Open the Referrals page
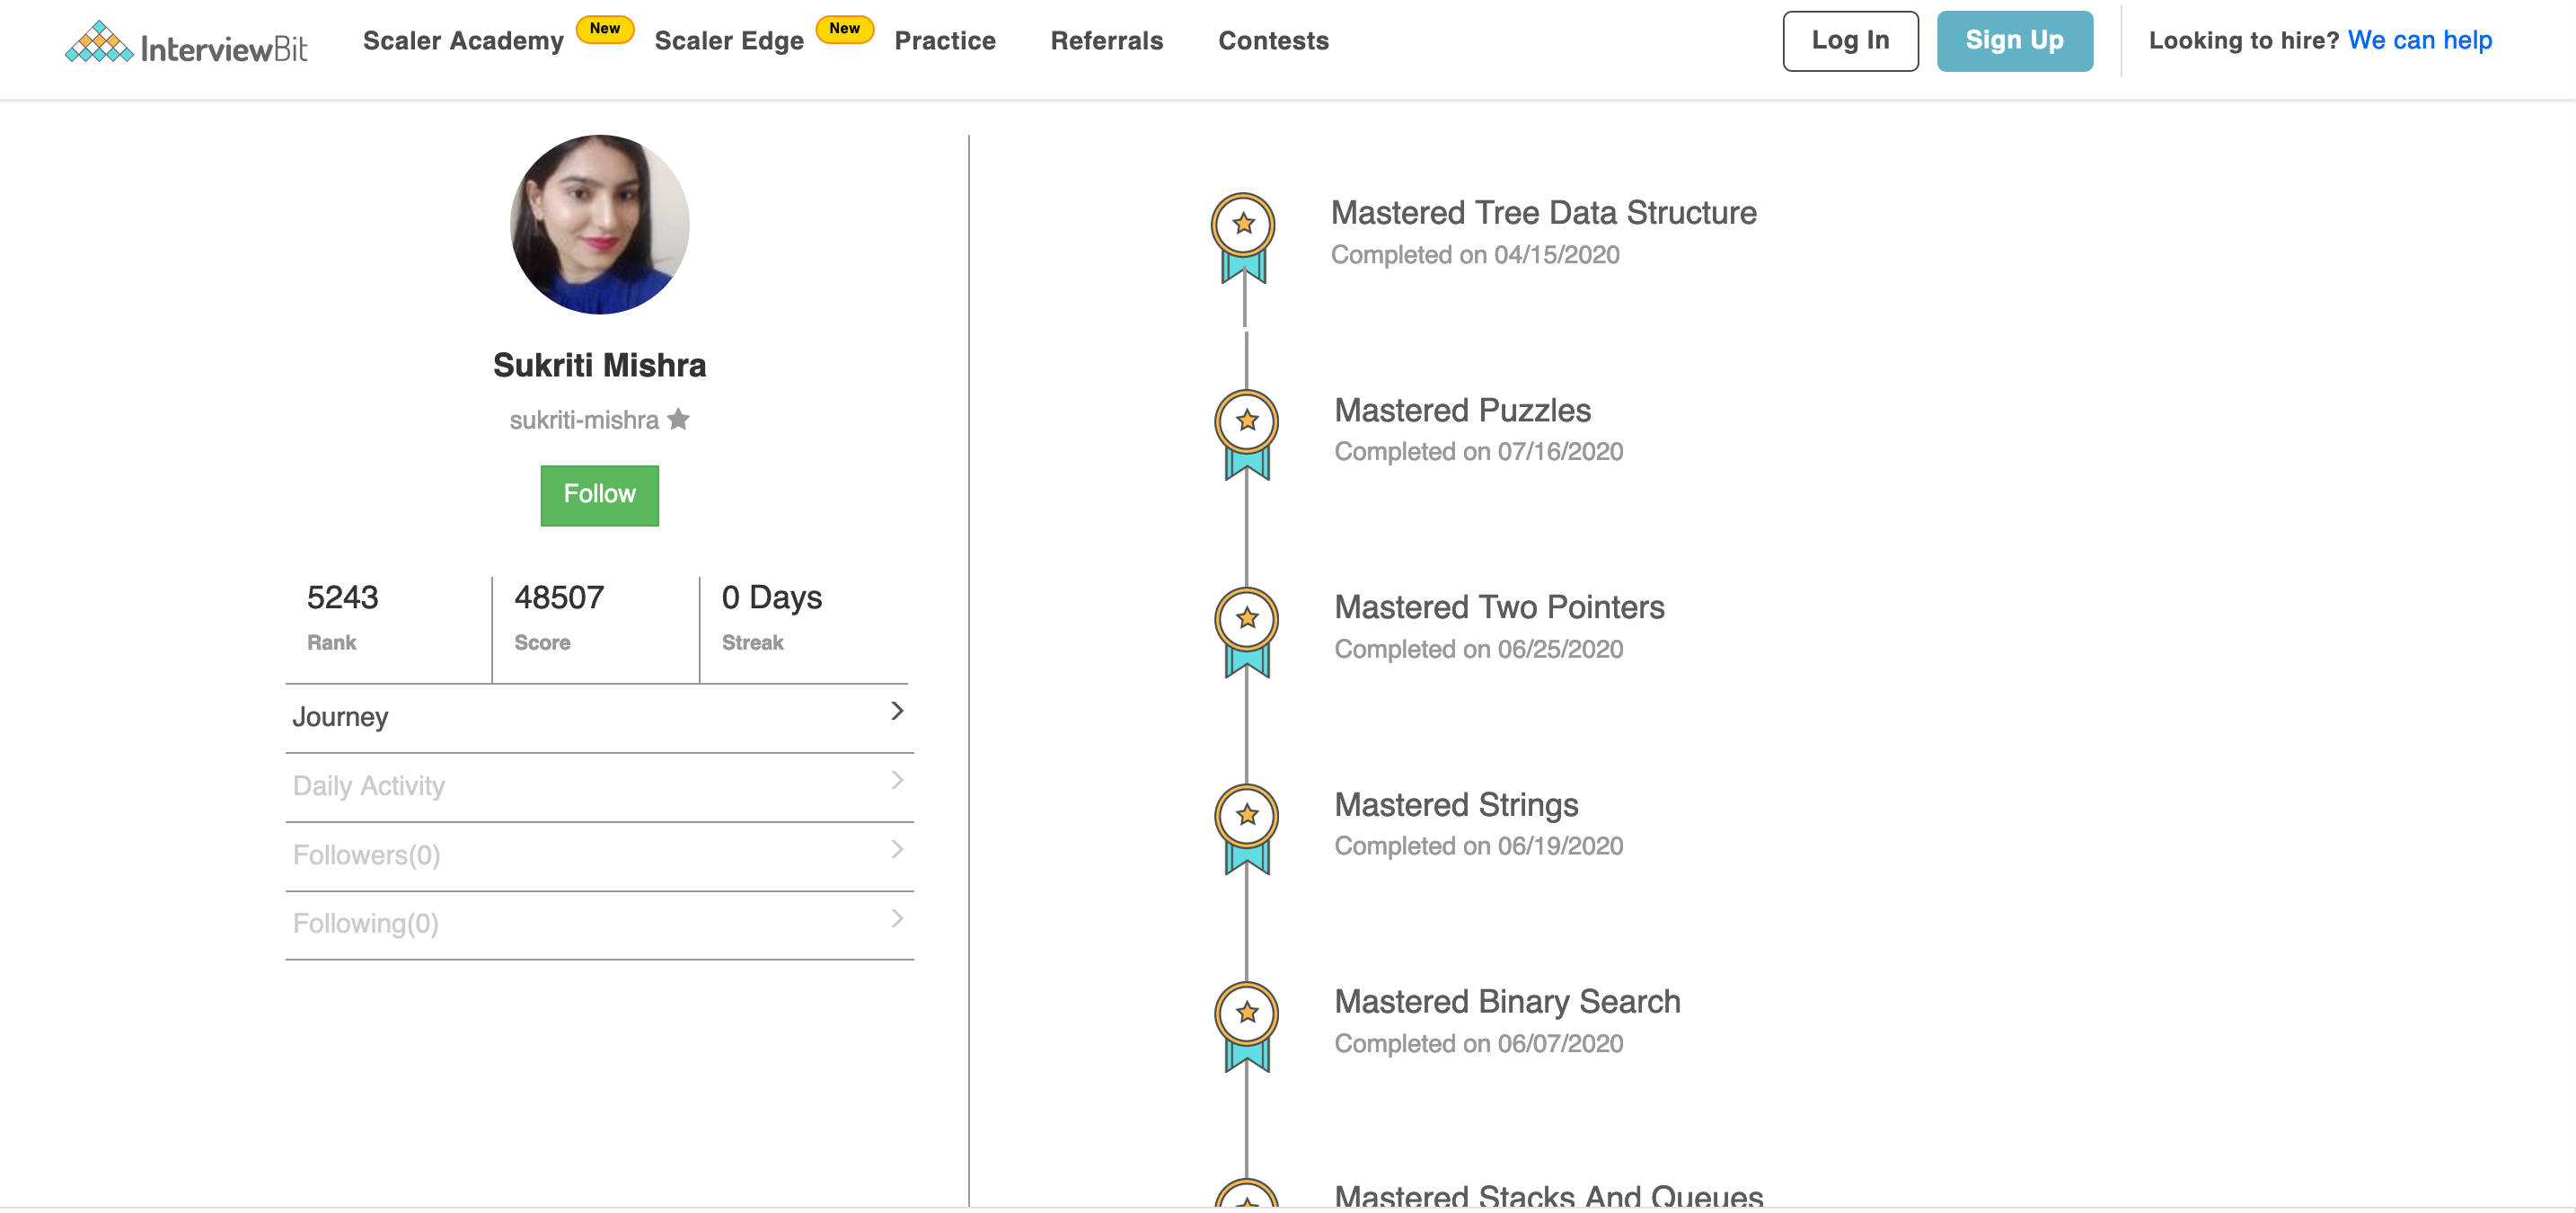 pyautogui.click(x=1107, y=41)
